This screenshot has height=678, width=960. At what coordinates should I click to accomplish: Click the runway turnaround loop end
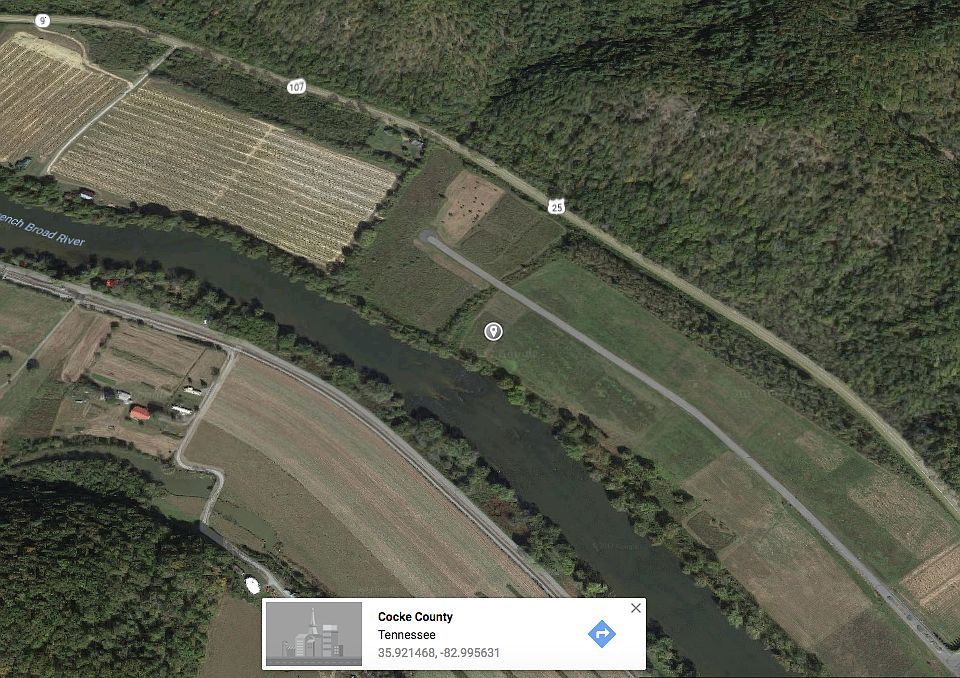pos(427,236)
